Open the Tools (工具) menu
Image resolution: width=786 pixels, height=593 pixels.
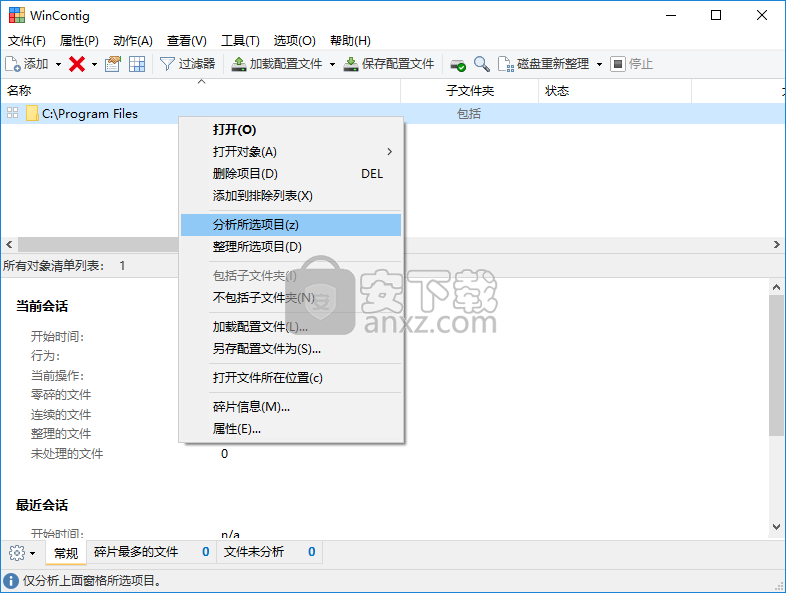coord(240,41)
